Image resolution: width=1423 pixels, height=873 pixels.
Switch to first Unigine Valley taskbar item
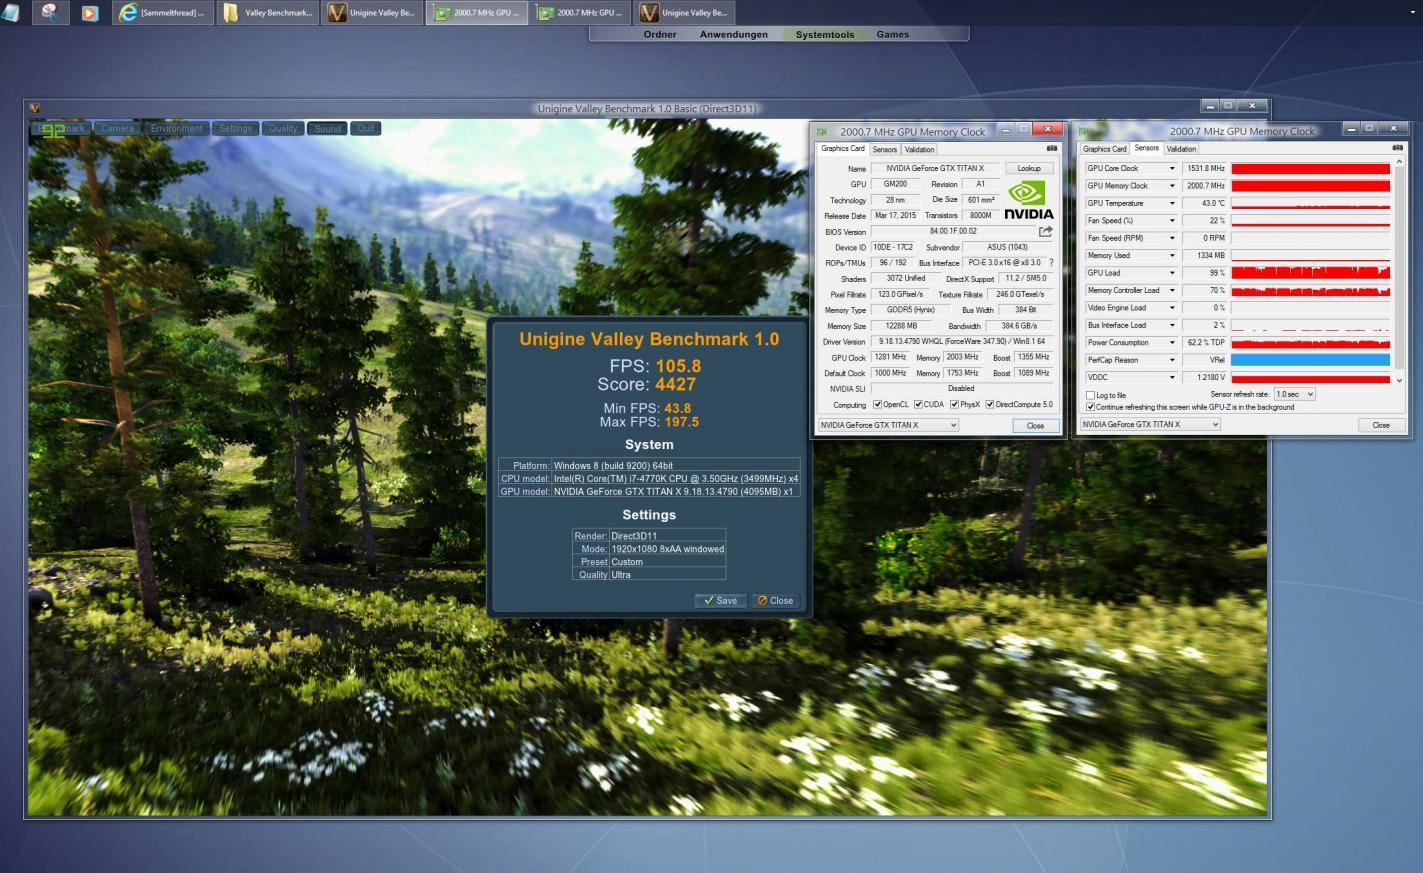coord(372,13)
